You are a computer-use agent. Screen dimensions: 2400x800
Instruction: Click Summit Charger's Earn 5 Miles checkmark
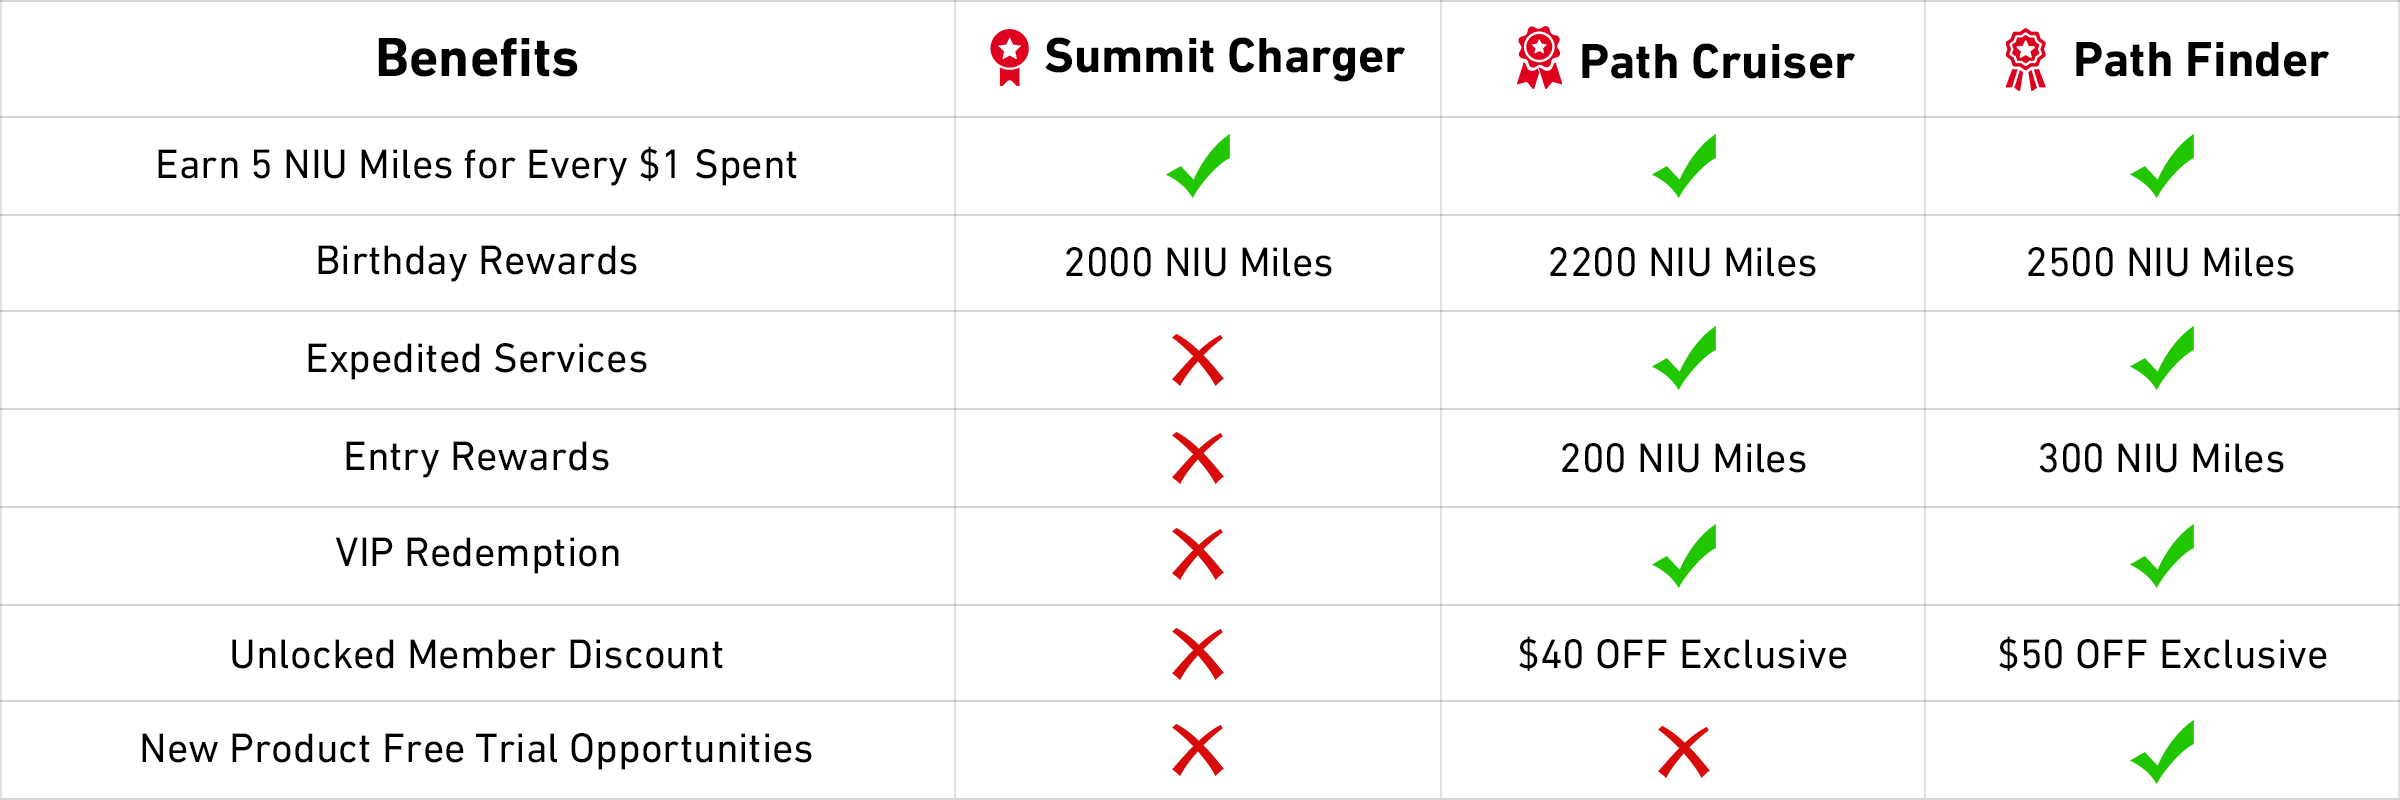[x=1198, y=166]
